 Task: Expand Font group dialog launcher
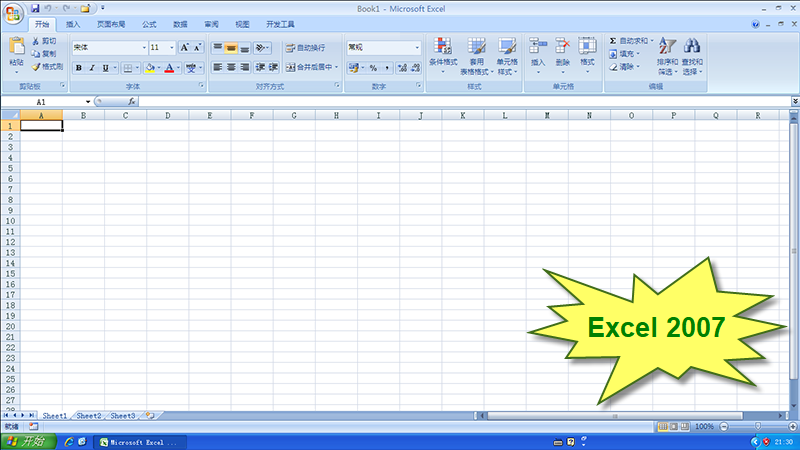[x=201, y=86]
